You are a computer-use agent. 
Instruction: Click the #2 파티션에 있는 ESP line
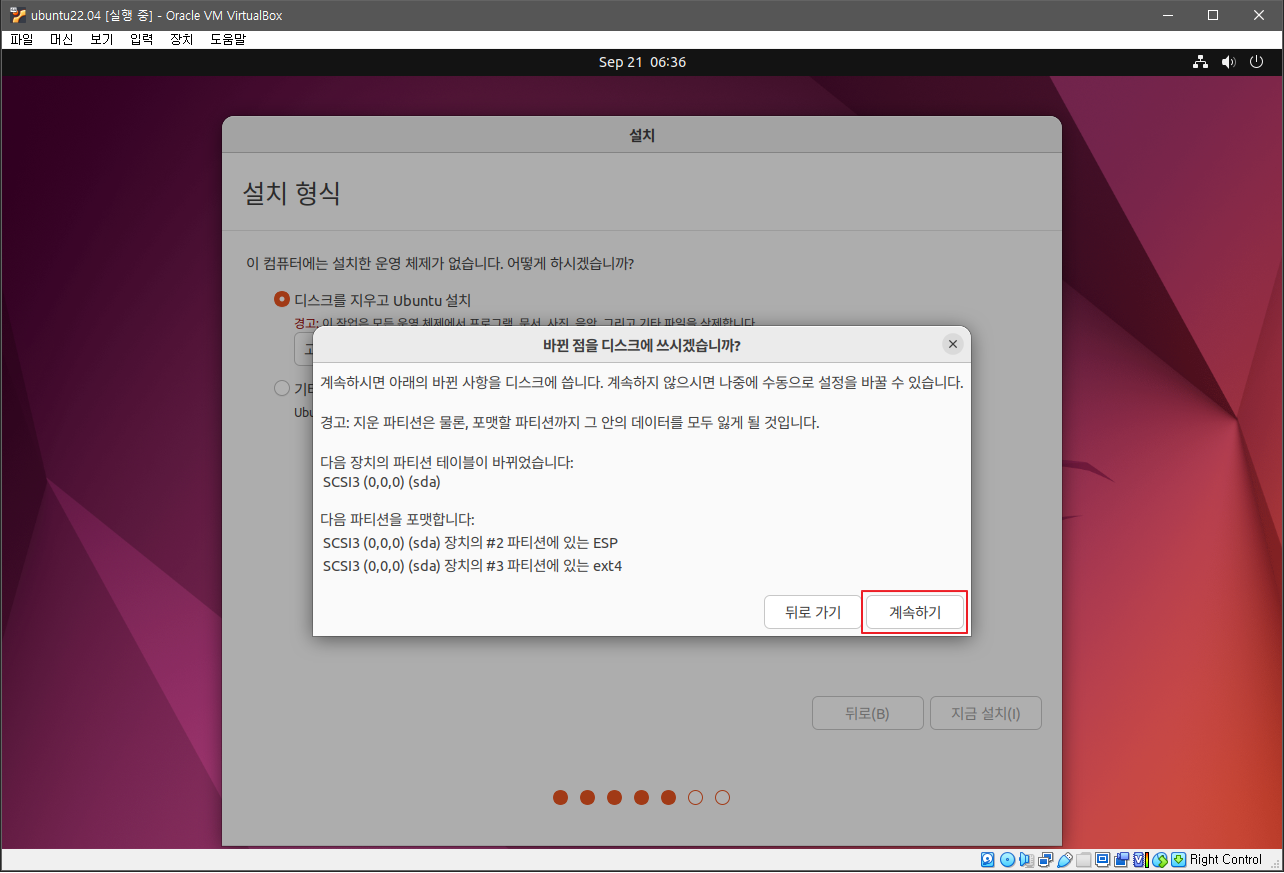pyautogui.click(x=471, y=543)
